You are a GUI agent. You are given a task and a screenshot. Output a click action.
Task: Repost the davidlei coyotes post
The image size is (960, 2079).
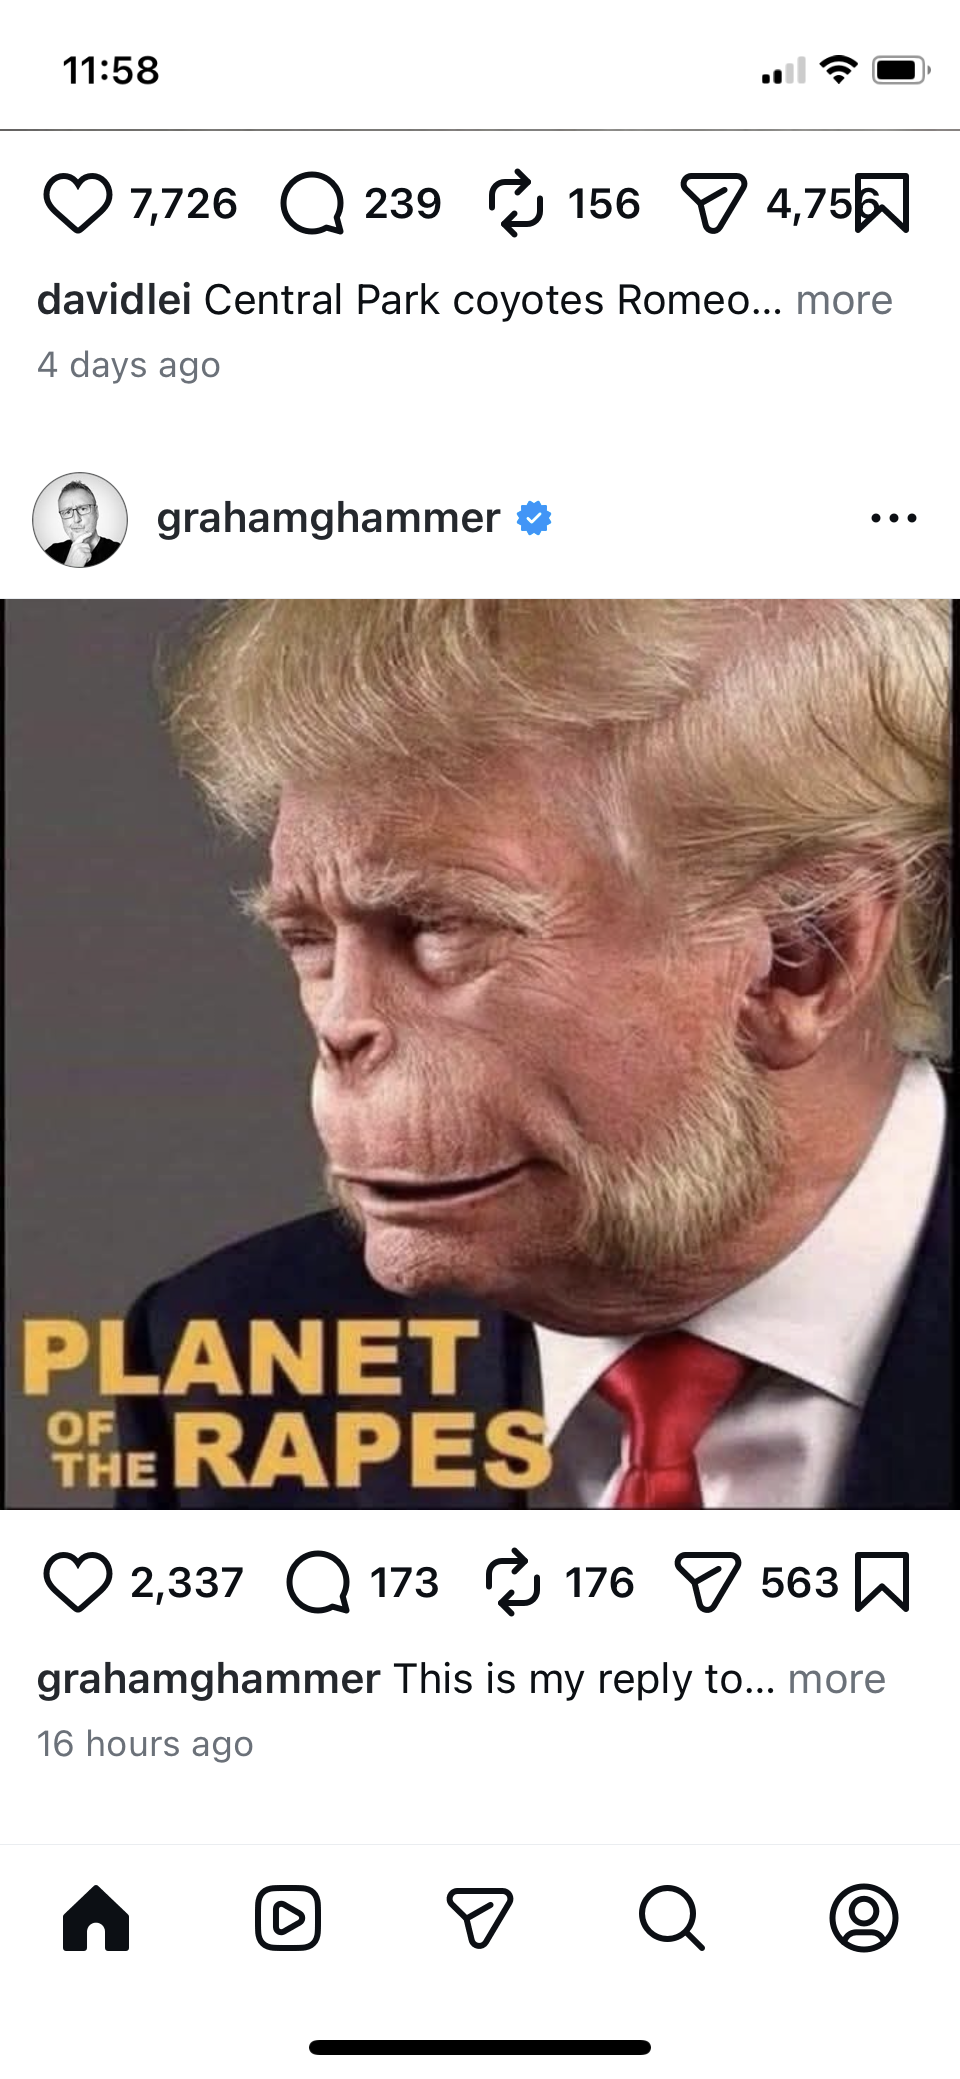tap(515, 203)
